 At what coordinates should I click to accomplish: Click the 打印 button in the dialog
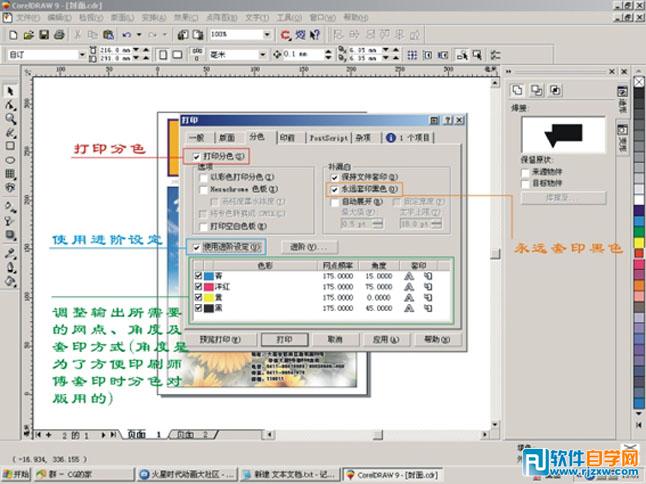point(284,340)
